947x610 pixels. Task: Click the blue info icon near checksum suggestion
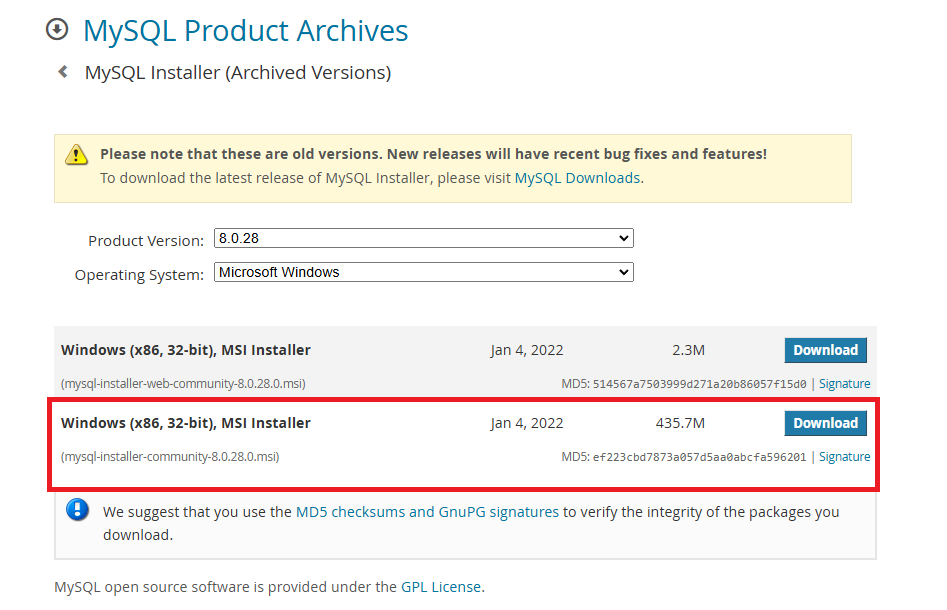point(77,511)
